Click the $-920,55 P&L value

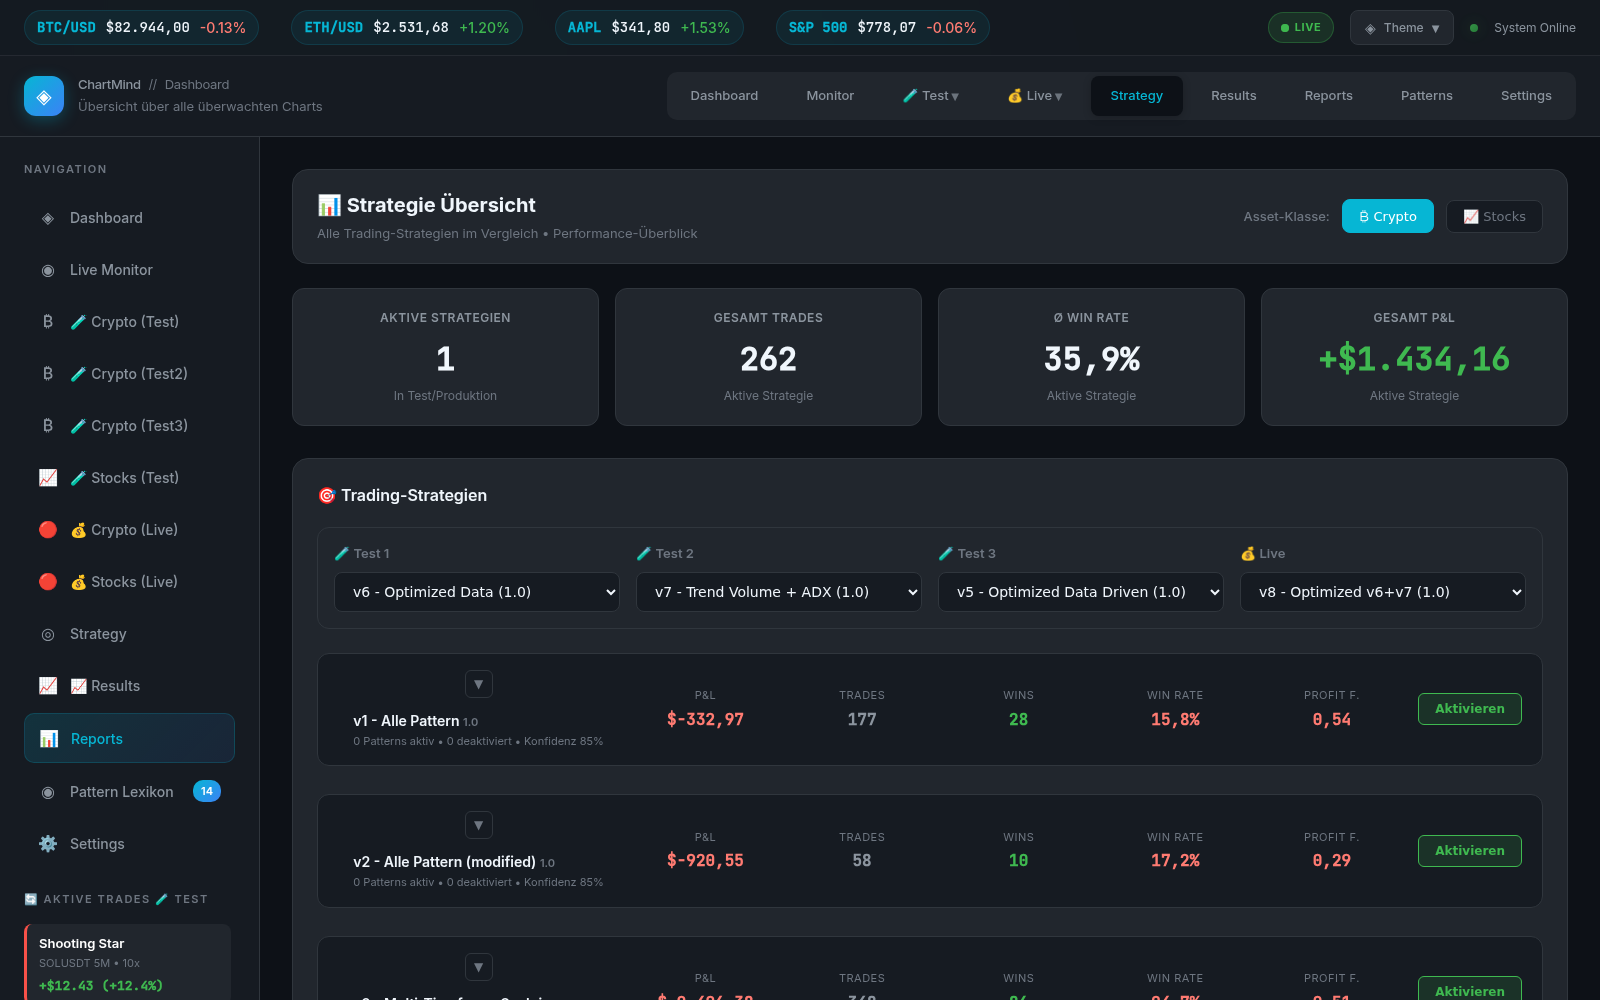[705, 860]
